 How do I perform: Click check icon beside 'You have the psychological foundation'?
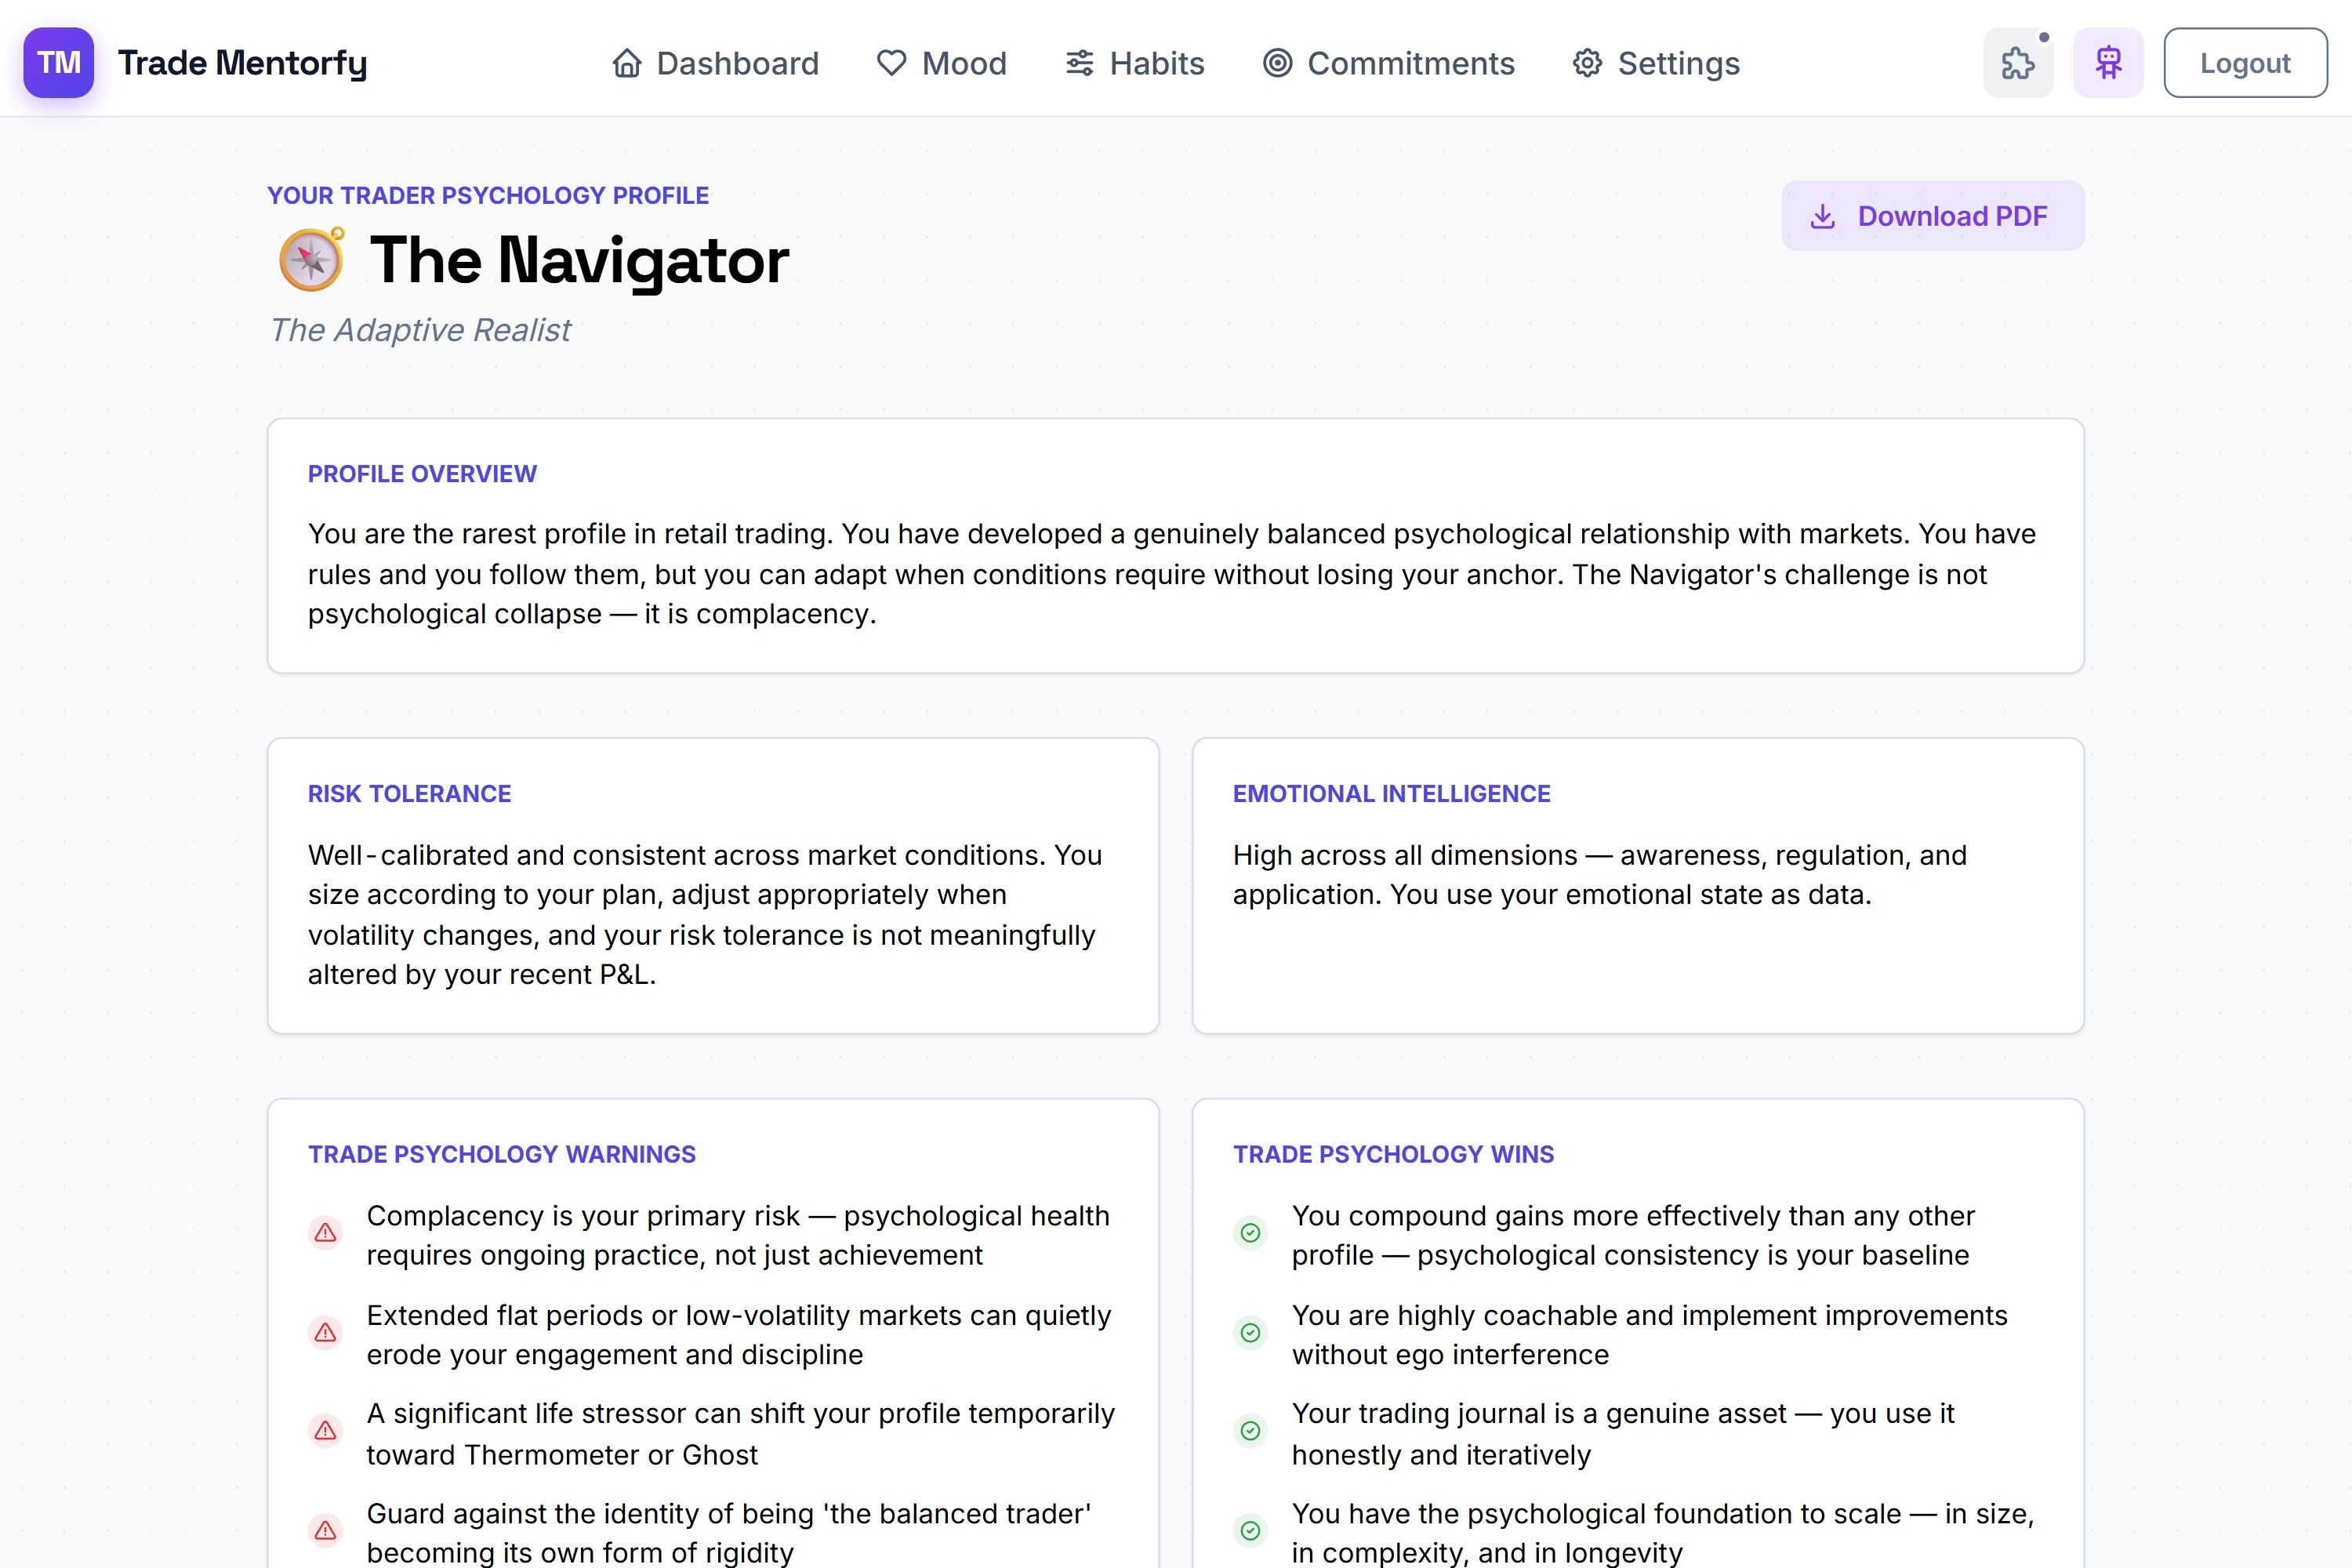(x=1250, y=1531)
